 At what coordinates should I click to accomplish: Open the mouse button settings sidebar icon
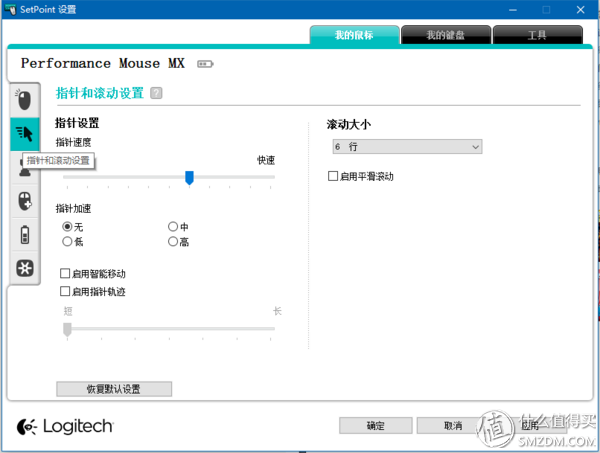[24, 100]
